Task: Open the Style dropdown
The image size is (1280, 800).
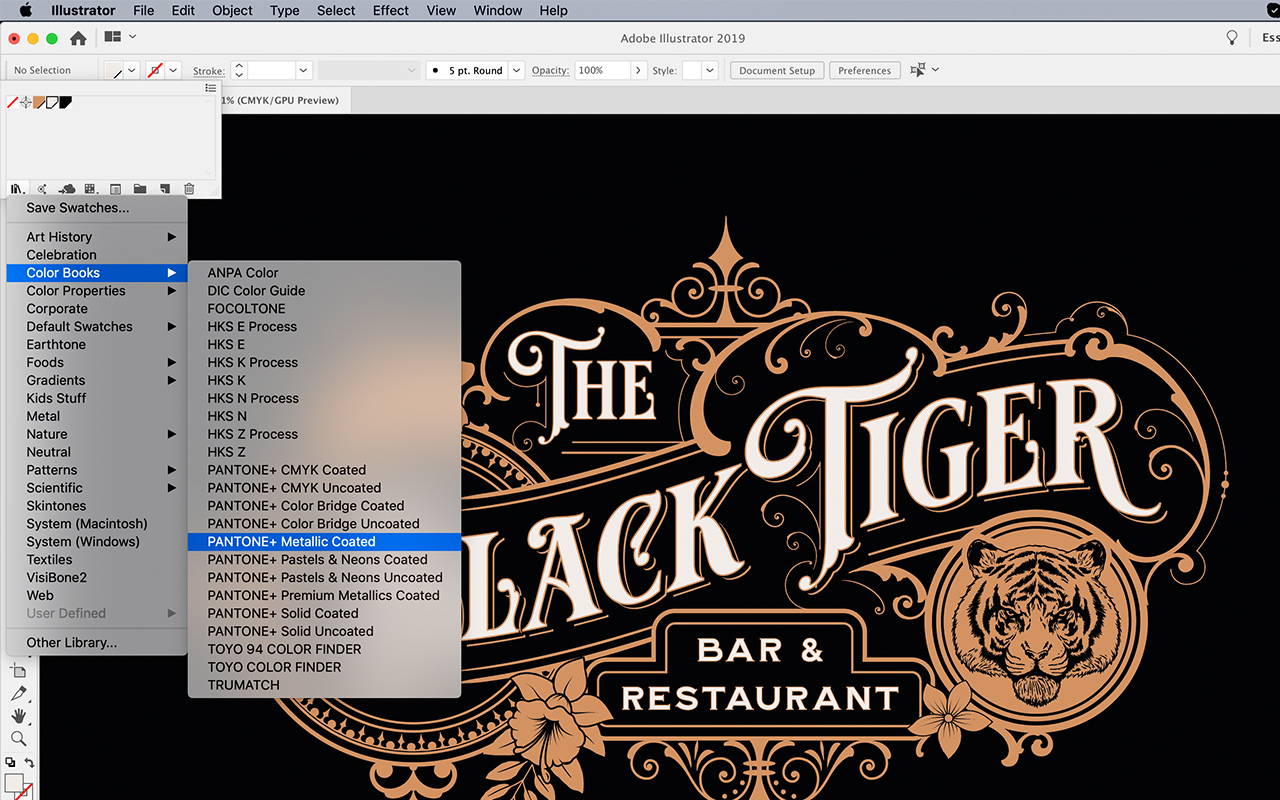Action: pos(709,70)
